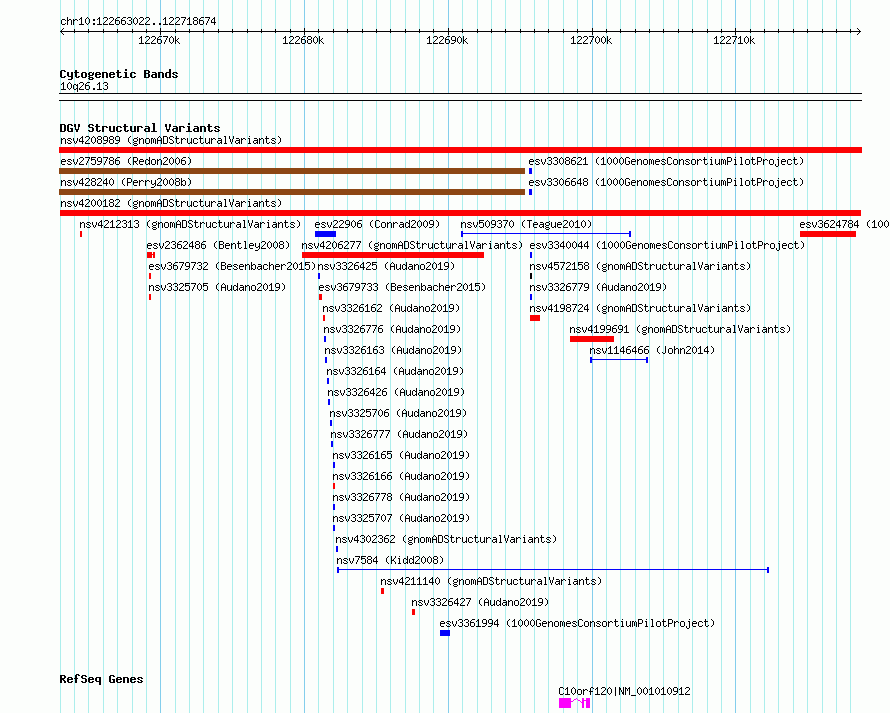Click nsv4199691 gnomAD variant label

pyautogui.click(x=680, y=329)
